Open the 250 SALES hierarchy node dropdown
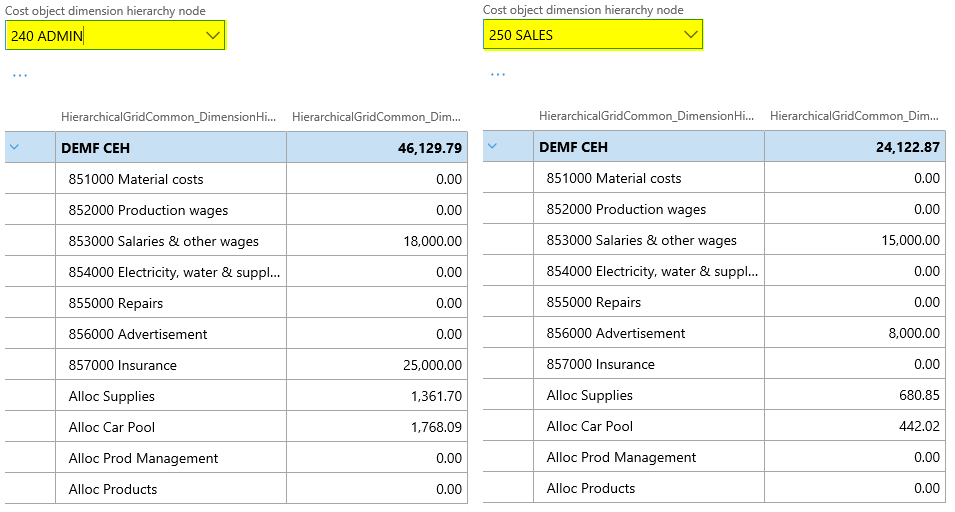 [x=690, y=35]
